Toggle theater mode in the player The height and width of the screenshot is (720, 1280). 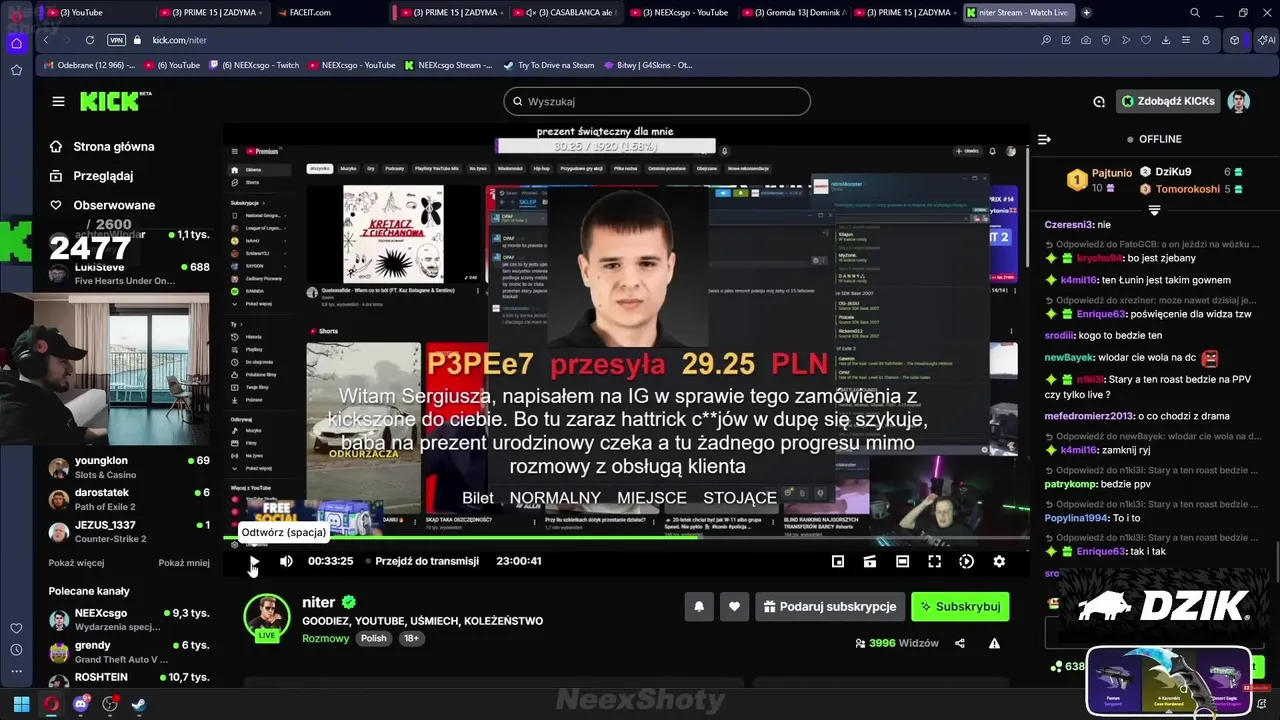[x=902, y=562]
